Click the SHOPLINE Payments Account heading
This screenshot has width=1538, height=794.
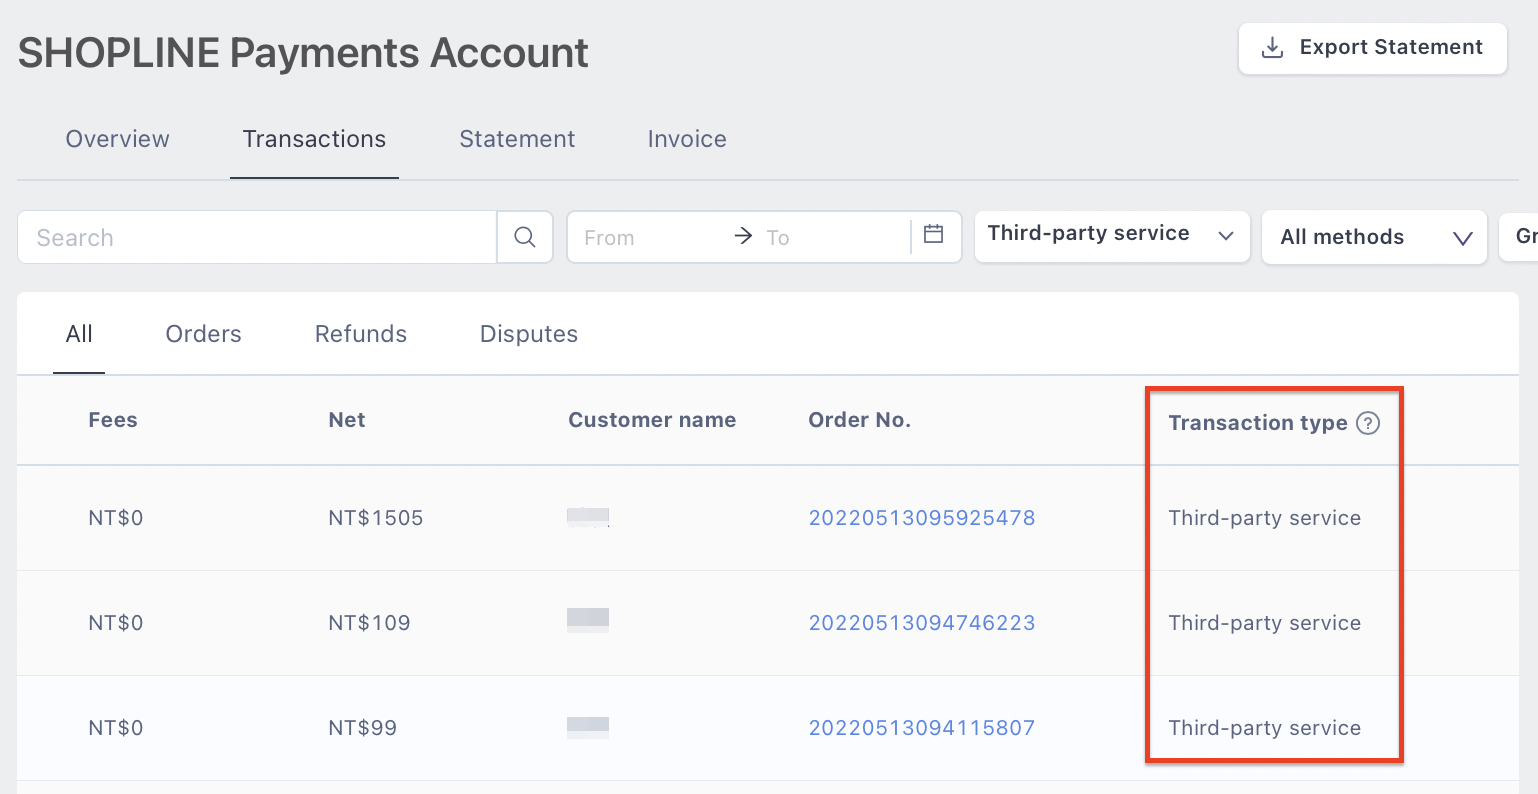click(x=303, y=53)
